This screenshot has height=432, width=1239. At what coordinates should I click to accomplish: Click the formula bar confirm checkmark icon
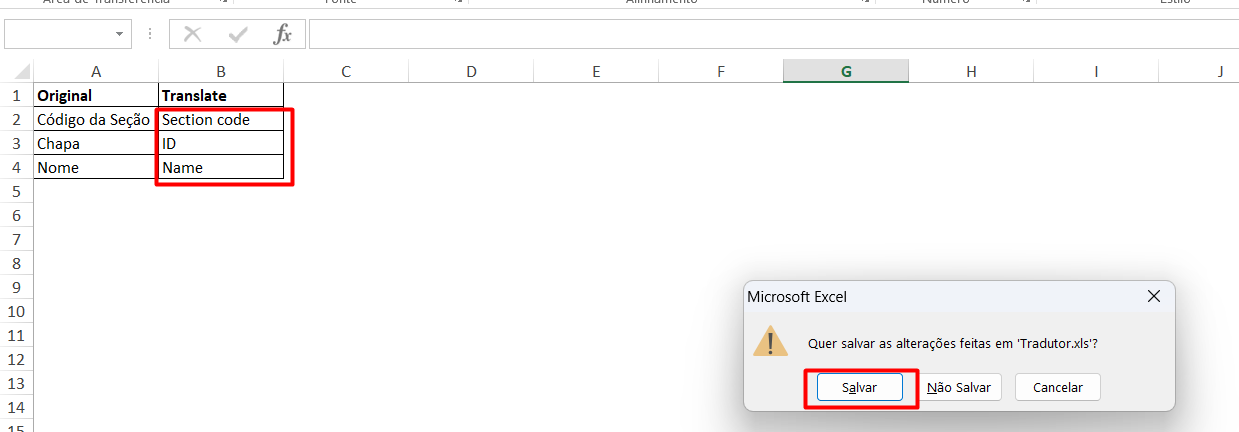point(238,34)
